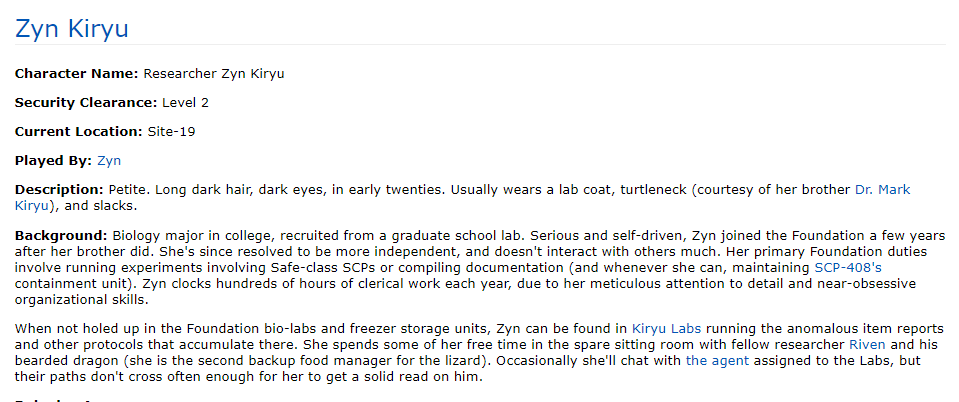
Task: Visit the Kiryu Labs link
Action: click(x=666, y=328)
